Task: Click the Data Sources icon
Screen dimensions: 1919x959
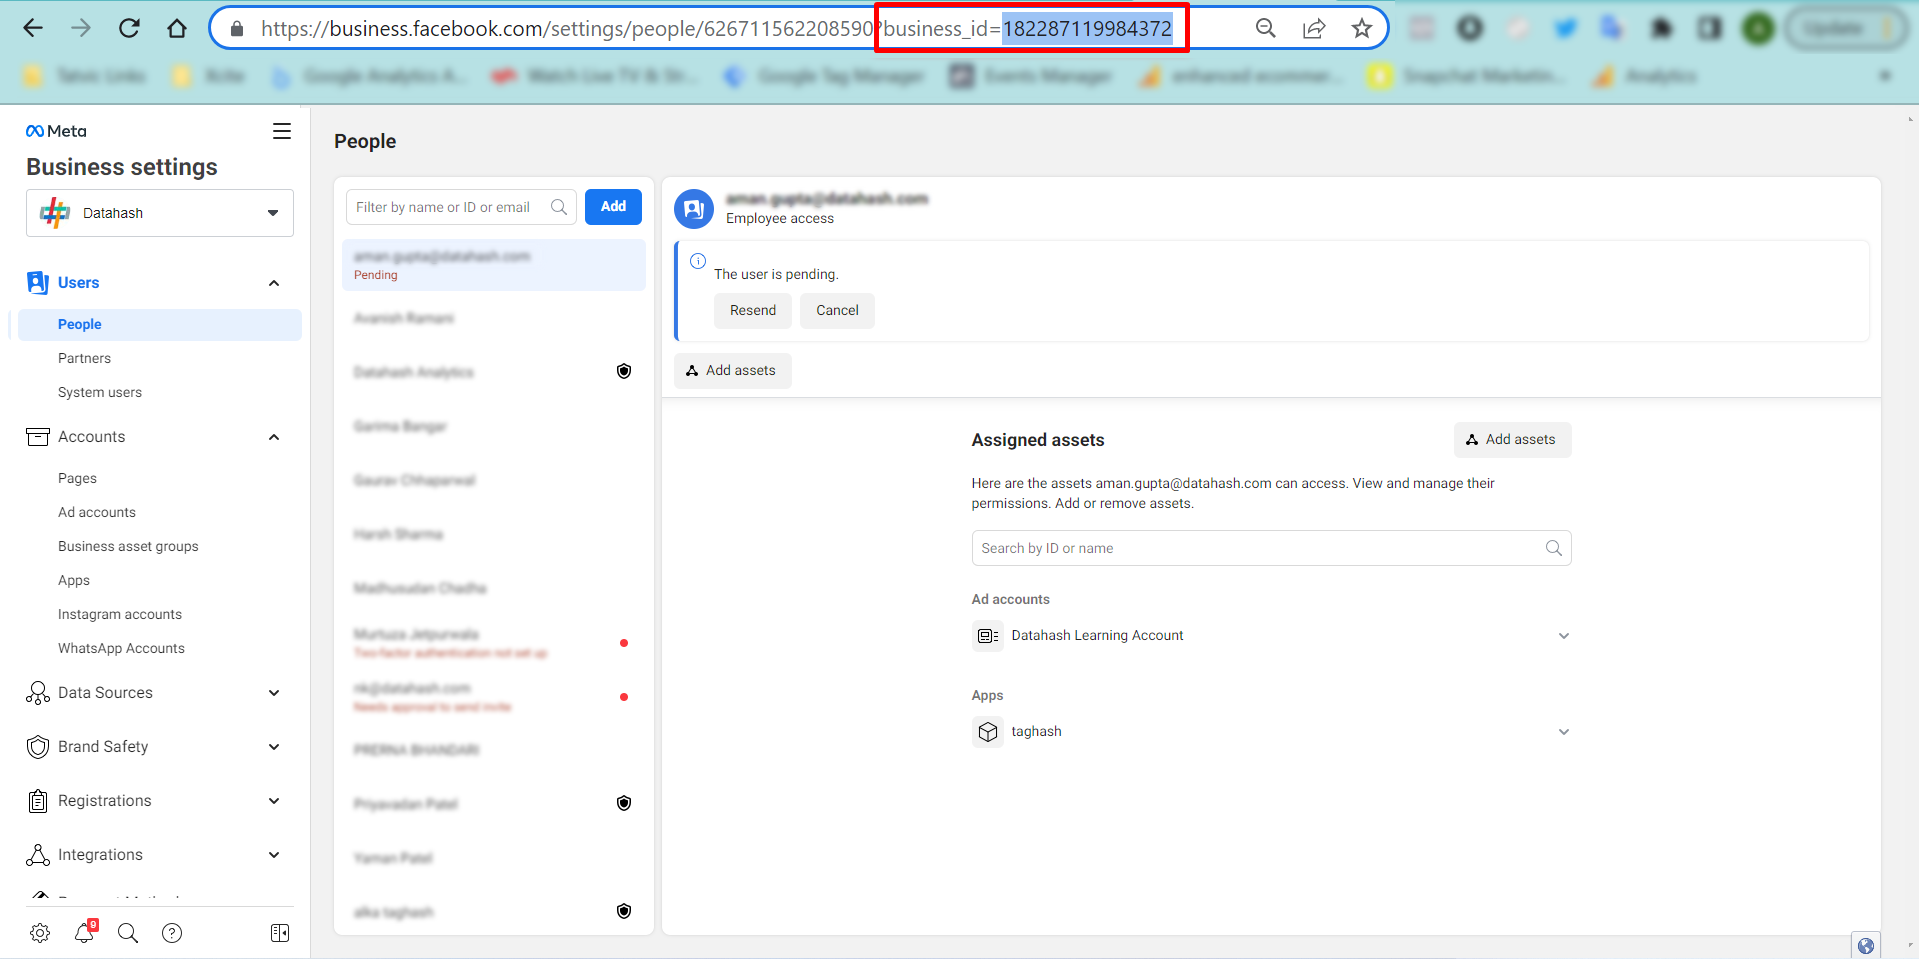Action: point(38,693)
